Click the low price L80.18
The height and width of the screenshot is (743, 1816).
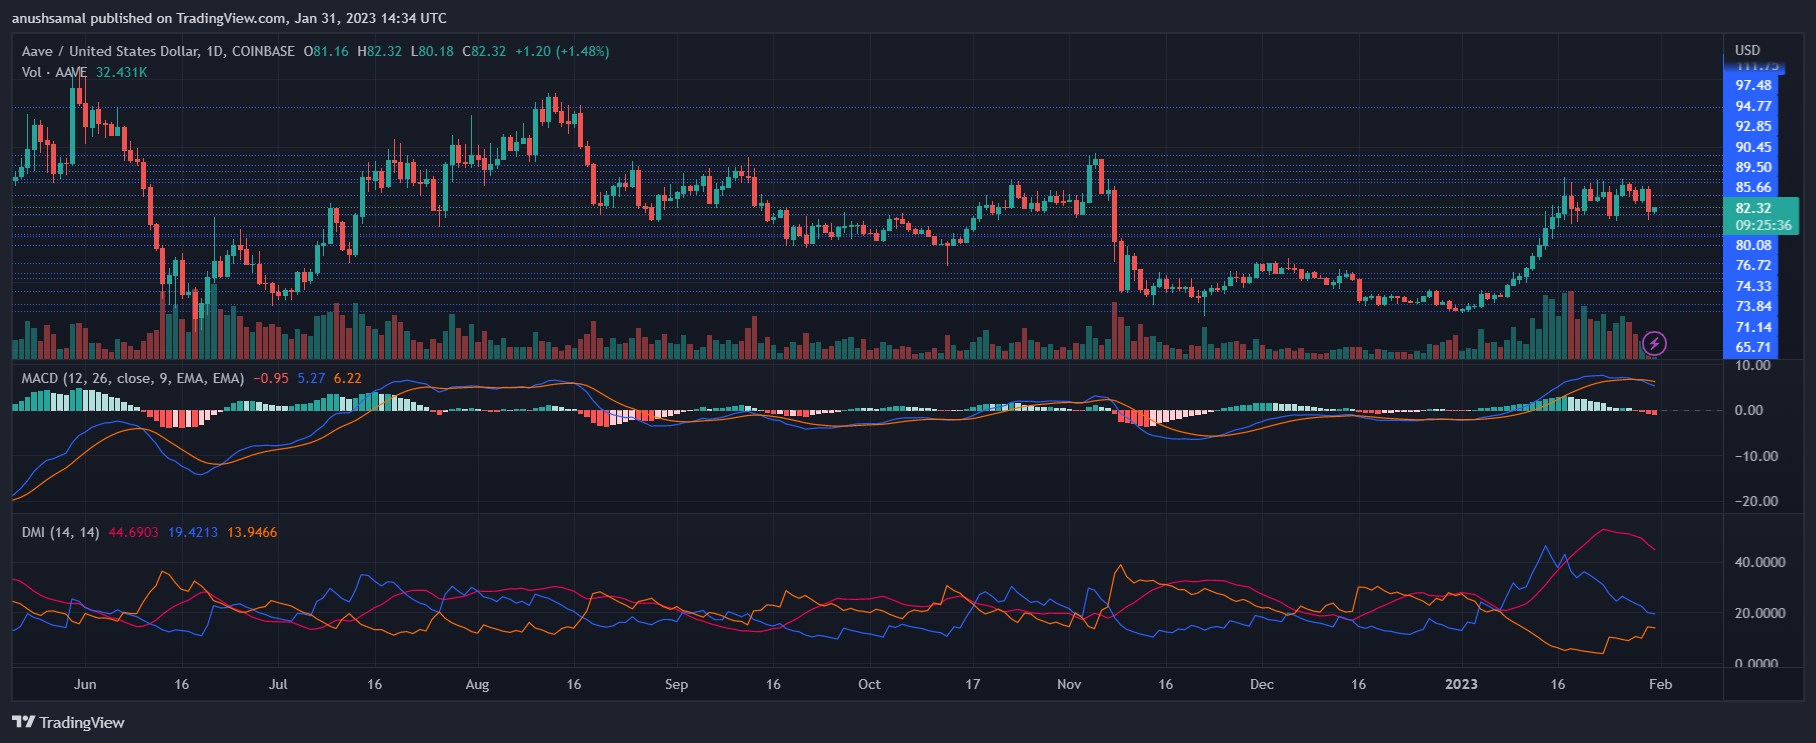(x=432, y=51)
